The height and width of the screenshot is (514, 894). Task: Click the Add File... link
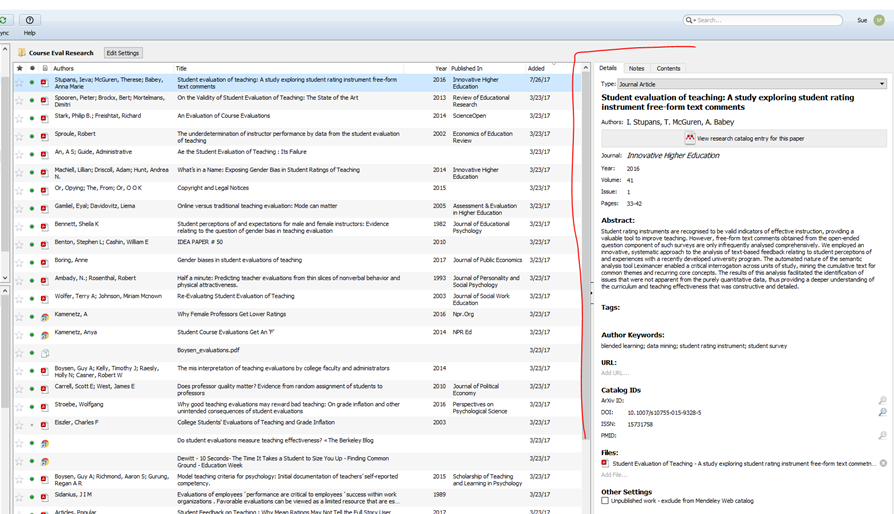point(614,475)
